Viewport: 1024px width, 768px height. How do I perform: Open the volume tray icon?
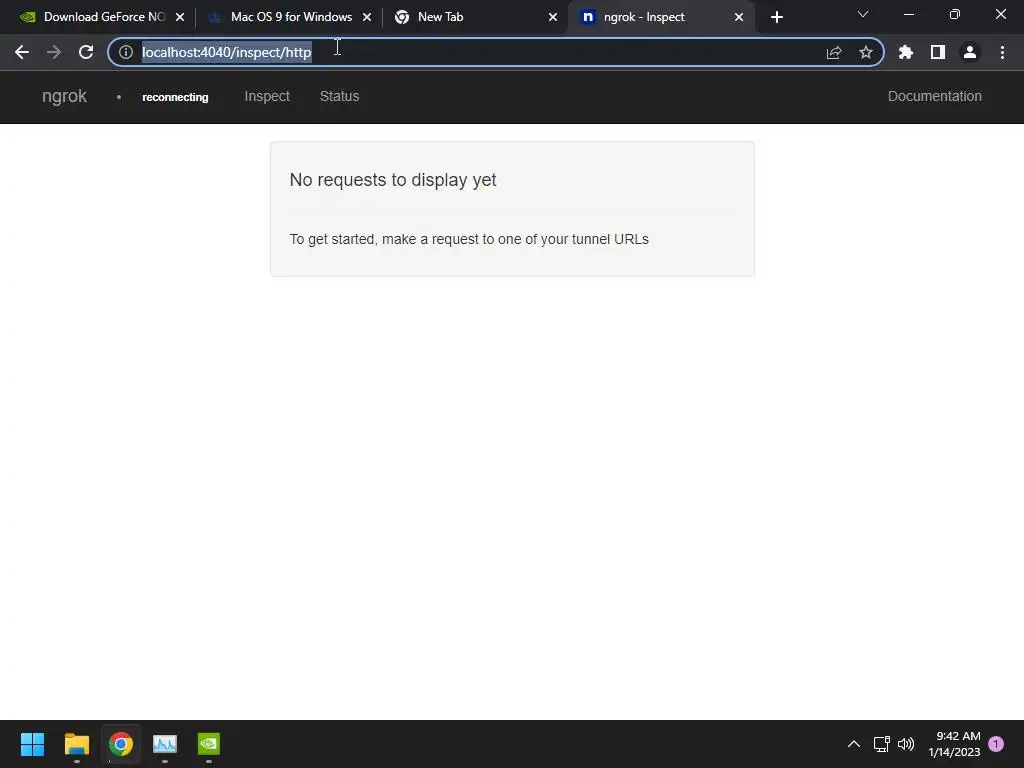(x=906, y=744)
